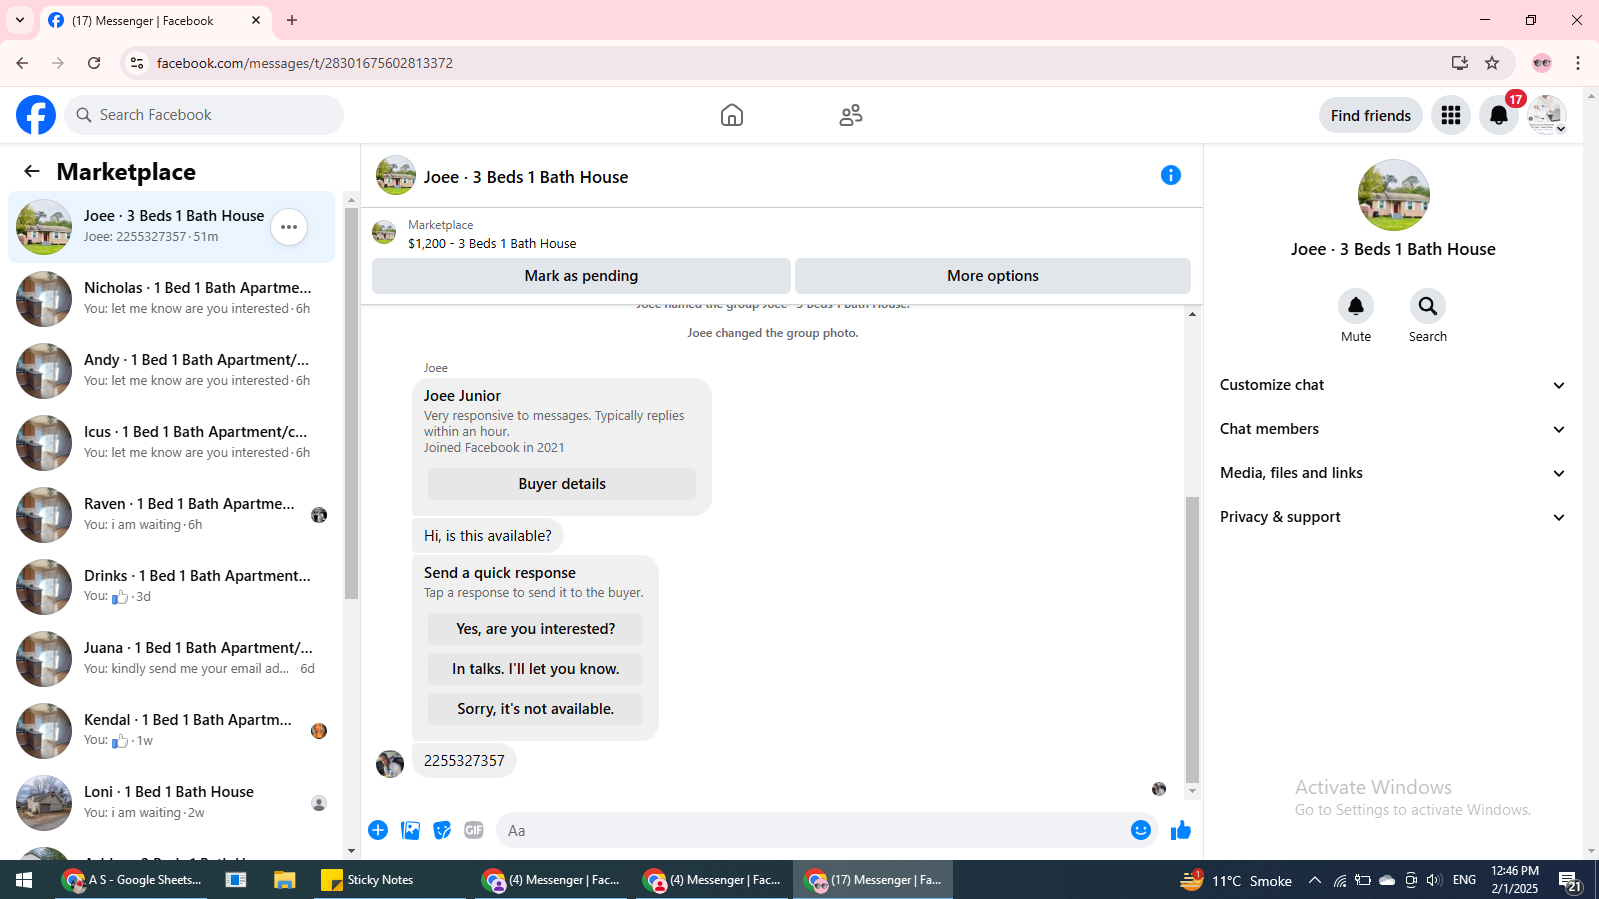Viewport: 1599px width, 899px height.
Task: Open Kendal 1 Bed 1 Bath conversation
Action: click(172, 731)
